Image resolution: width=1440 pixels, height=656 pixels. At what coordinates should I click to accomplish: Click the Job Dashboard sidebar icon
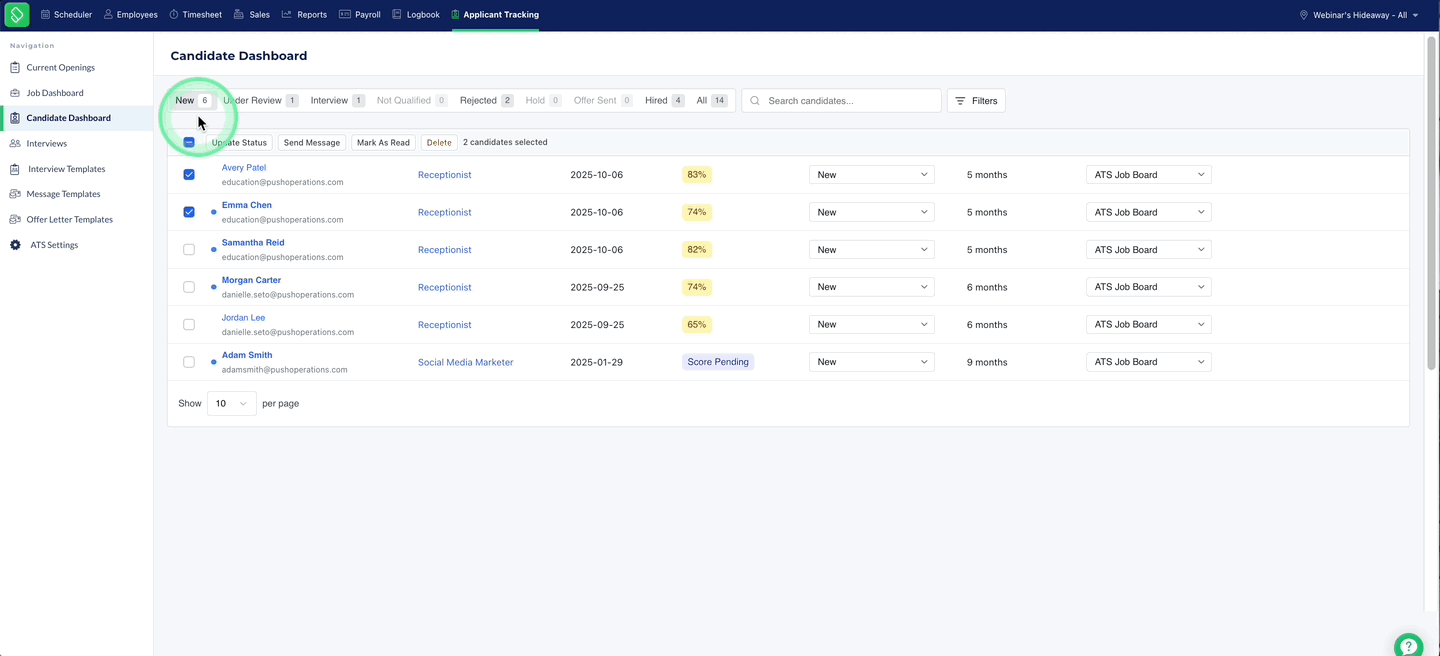point(15,93)
